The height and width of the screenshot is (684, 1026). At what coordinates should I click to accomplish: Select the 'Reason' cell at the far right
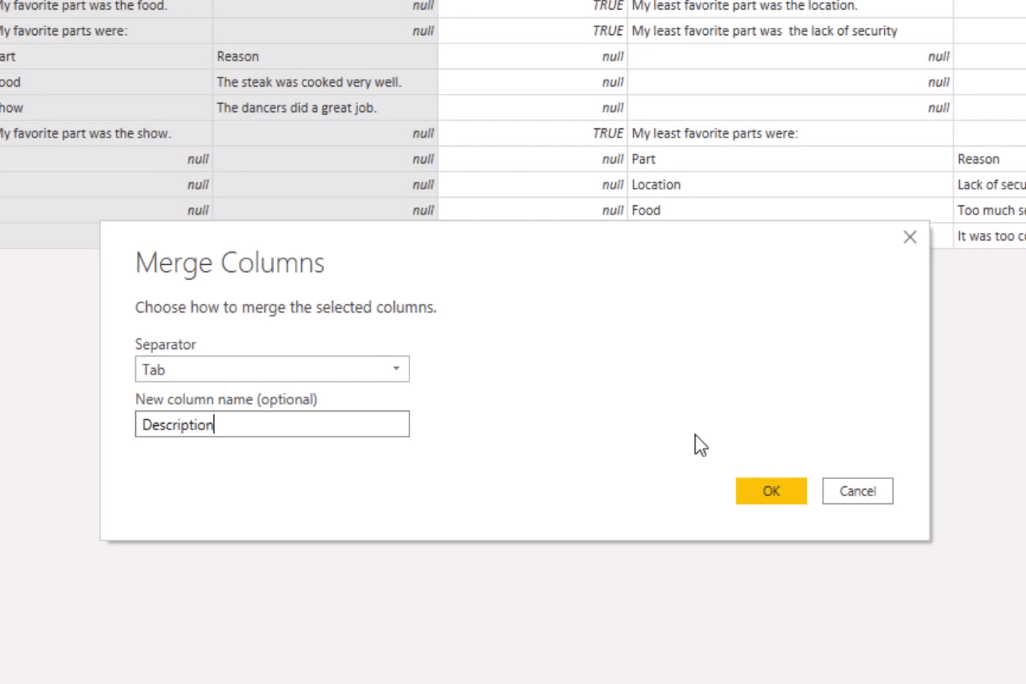point(990,159)
